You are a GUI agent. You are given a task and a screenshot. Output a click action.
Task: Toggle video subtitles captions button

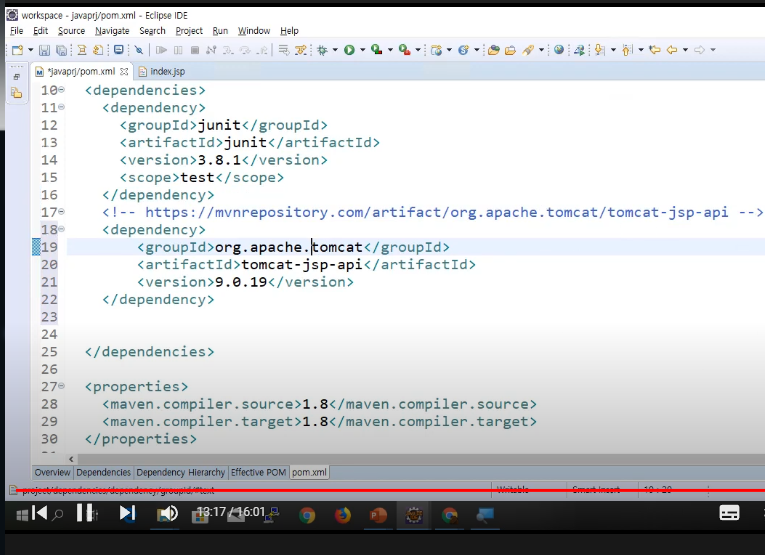coord(729,513)
